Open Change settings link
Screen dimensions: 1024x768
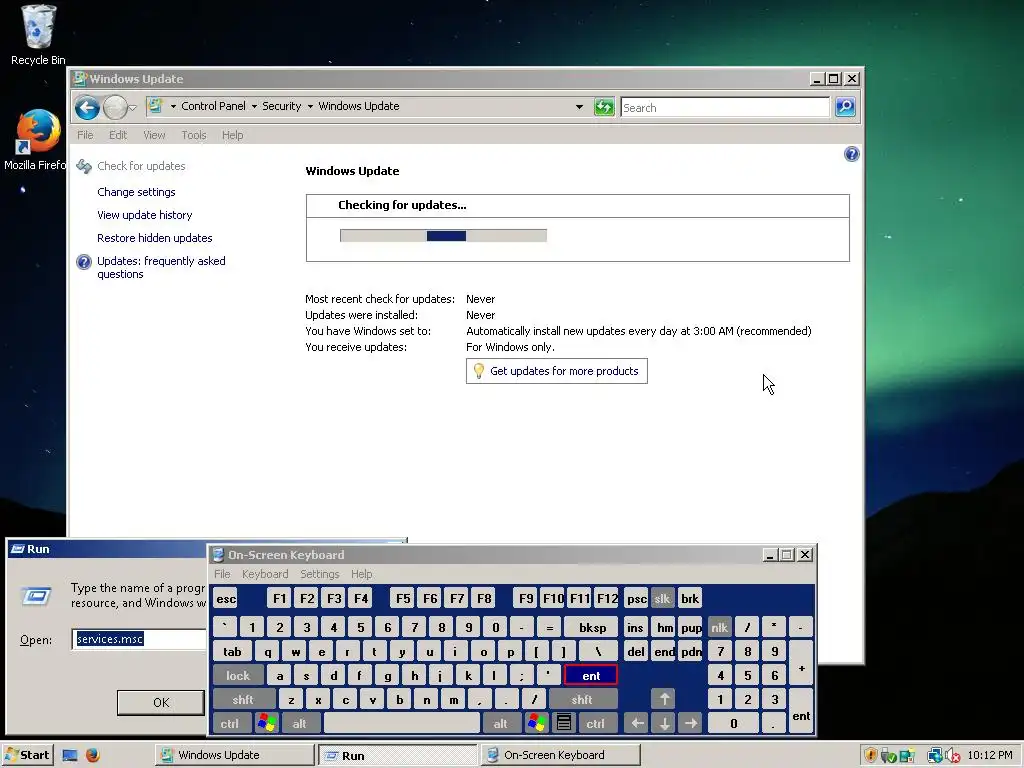pyautogui.click(x=136, y=192)
